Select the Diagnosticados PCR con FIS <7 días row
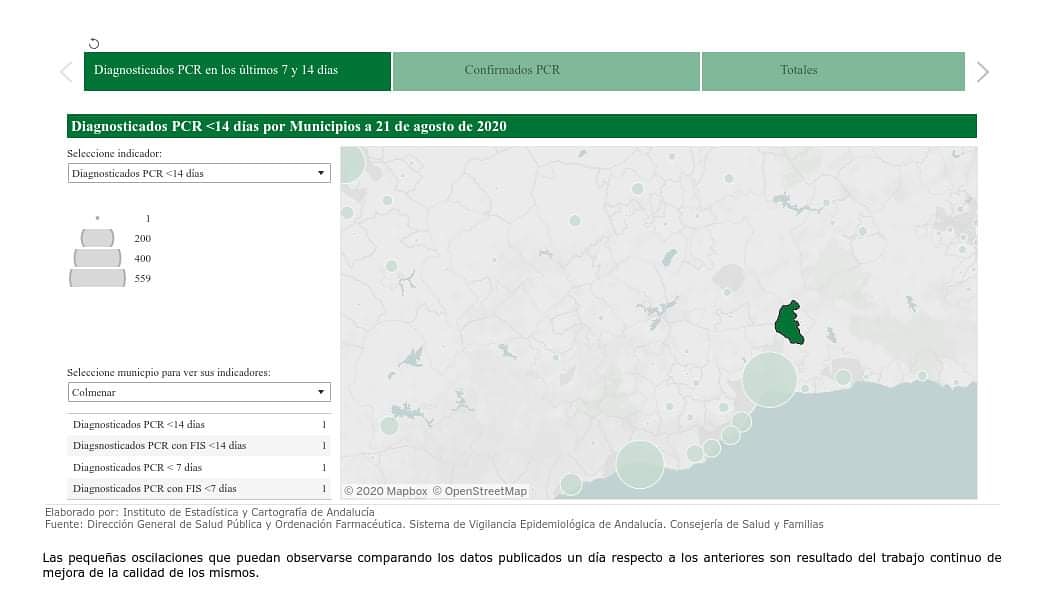 tap(199, 489)
